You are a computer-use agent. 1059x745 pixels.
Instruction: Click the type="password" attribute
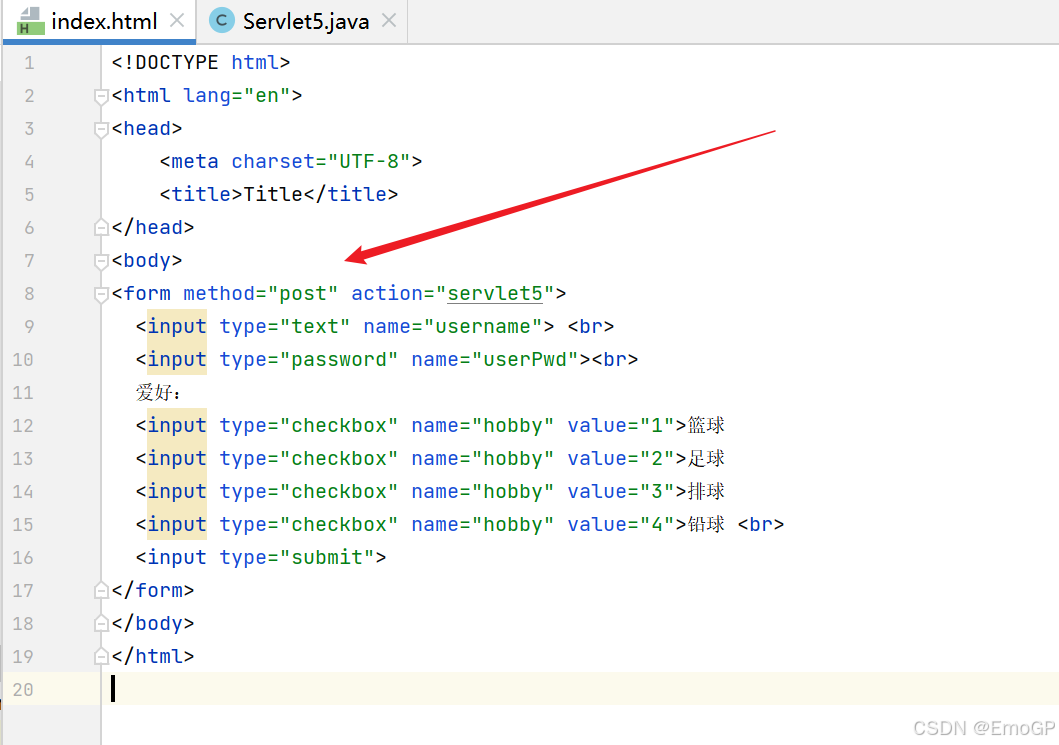(309, 360)
